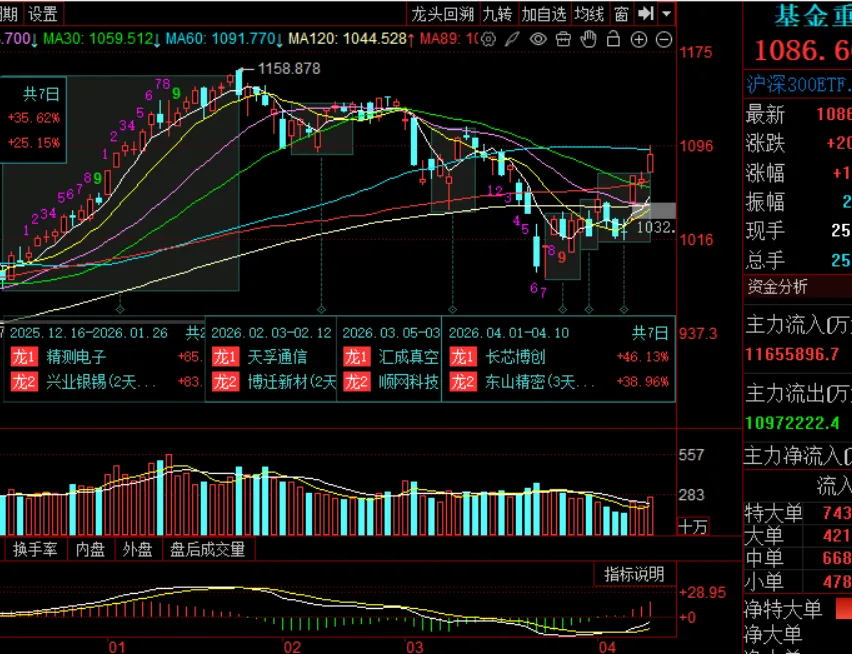Open the 设置 menu
Image resolution: width=852 pixels, height=654 pixels.
pos(43,14)
